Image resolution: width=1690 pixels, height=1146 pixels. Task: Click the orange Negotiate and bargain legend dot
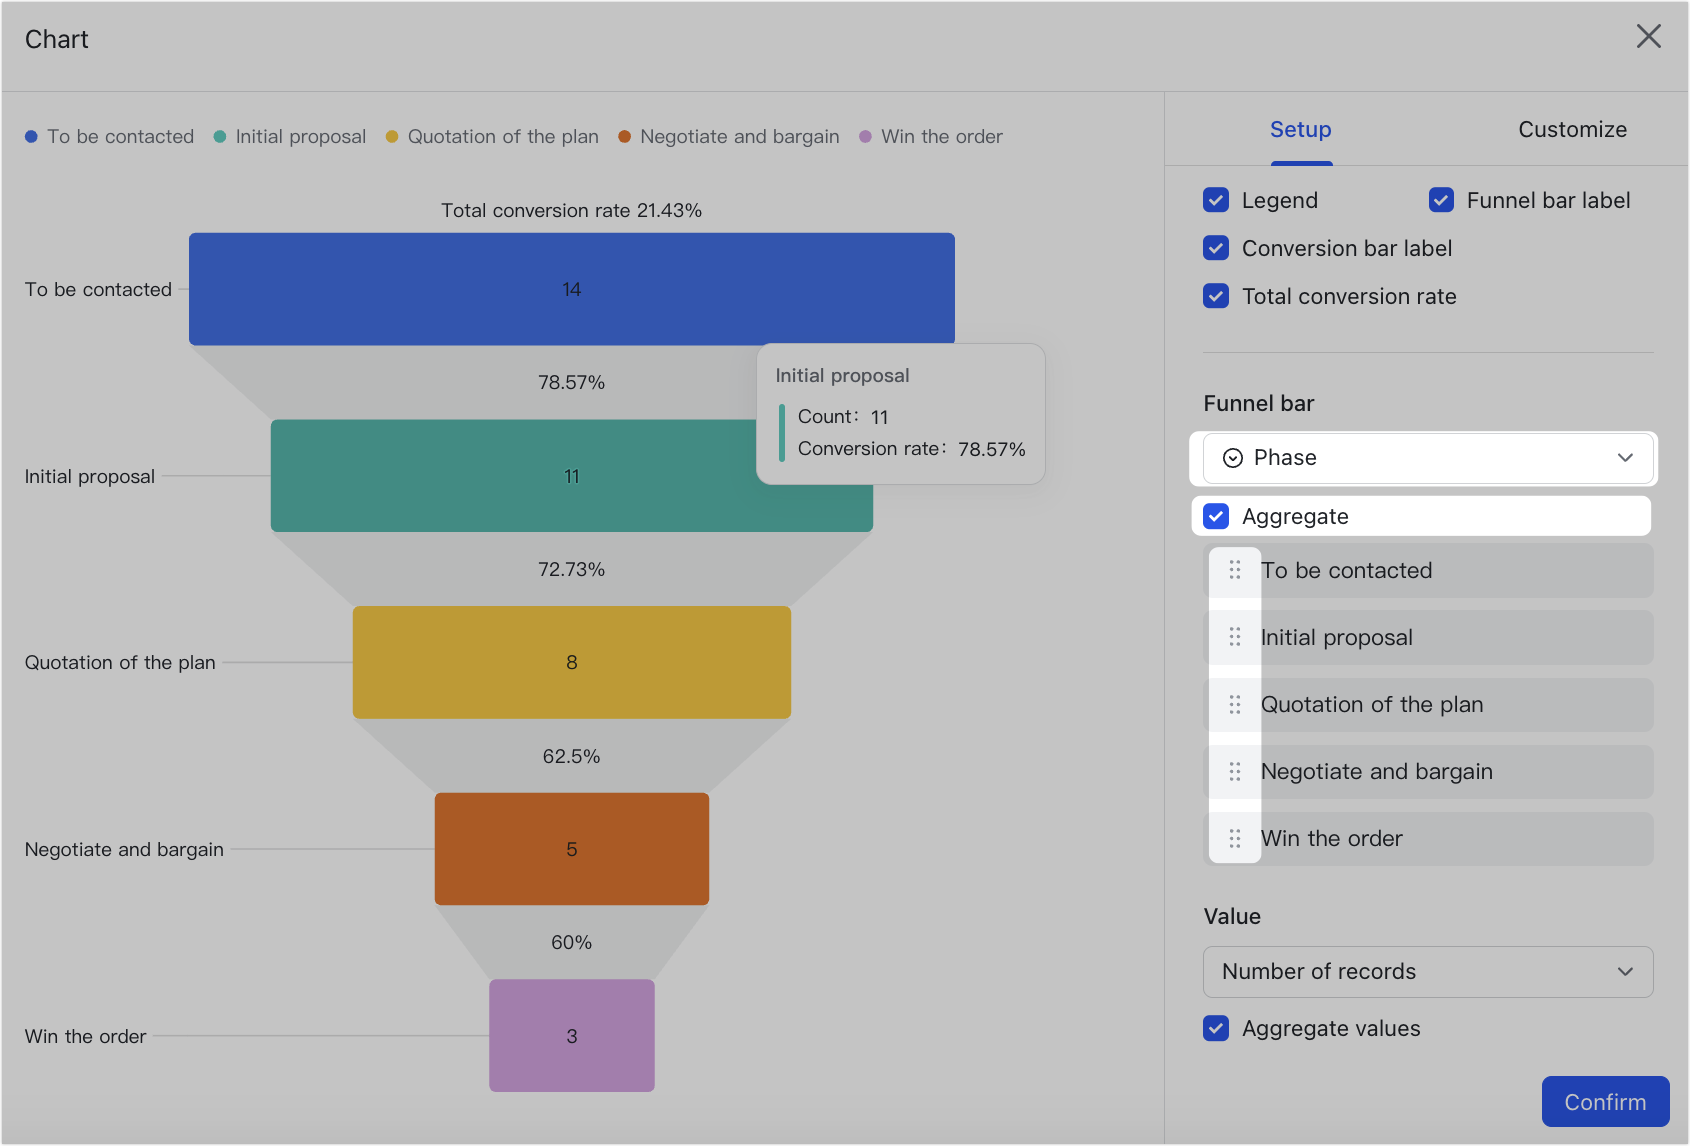[625, 137]
